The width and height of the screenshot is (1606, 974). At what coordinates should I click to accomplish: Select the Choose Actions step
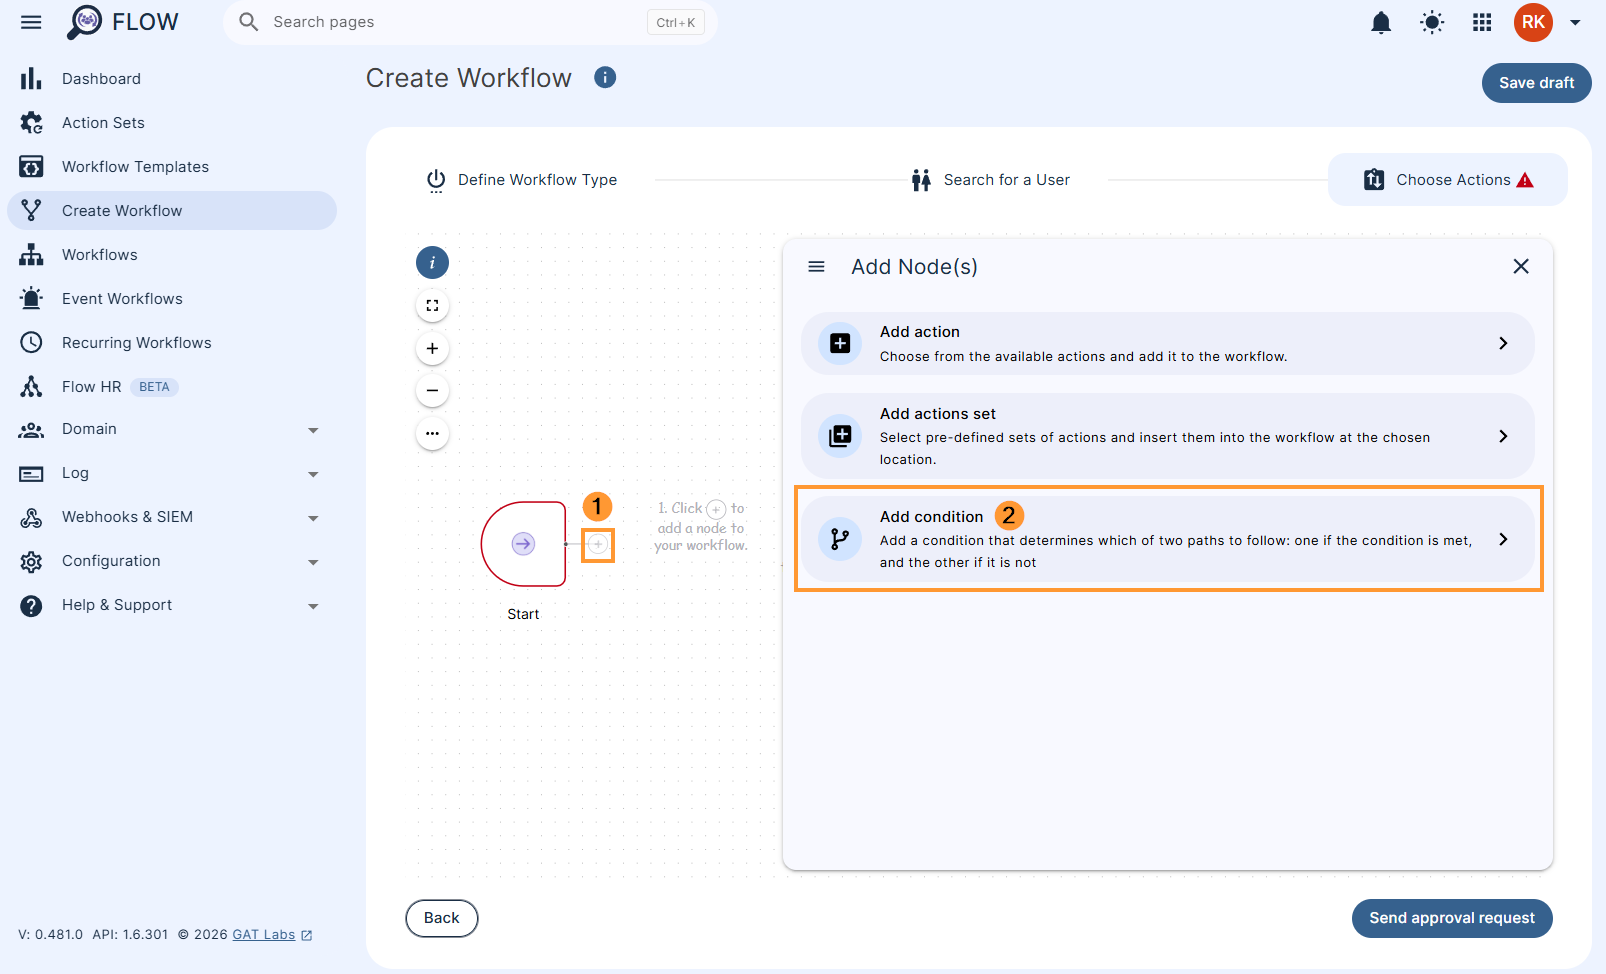point(1447,180)
